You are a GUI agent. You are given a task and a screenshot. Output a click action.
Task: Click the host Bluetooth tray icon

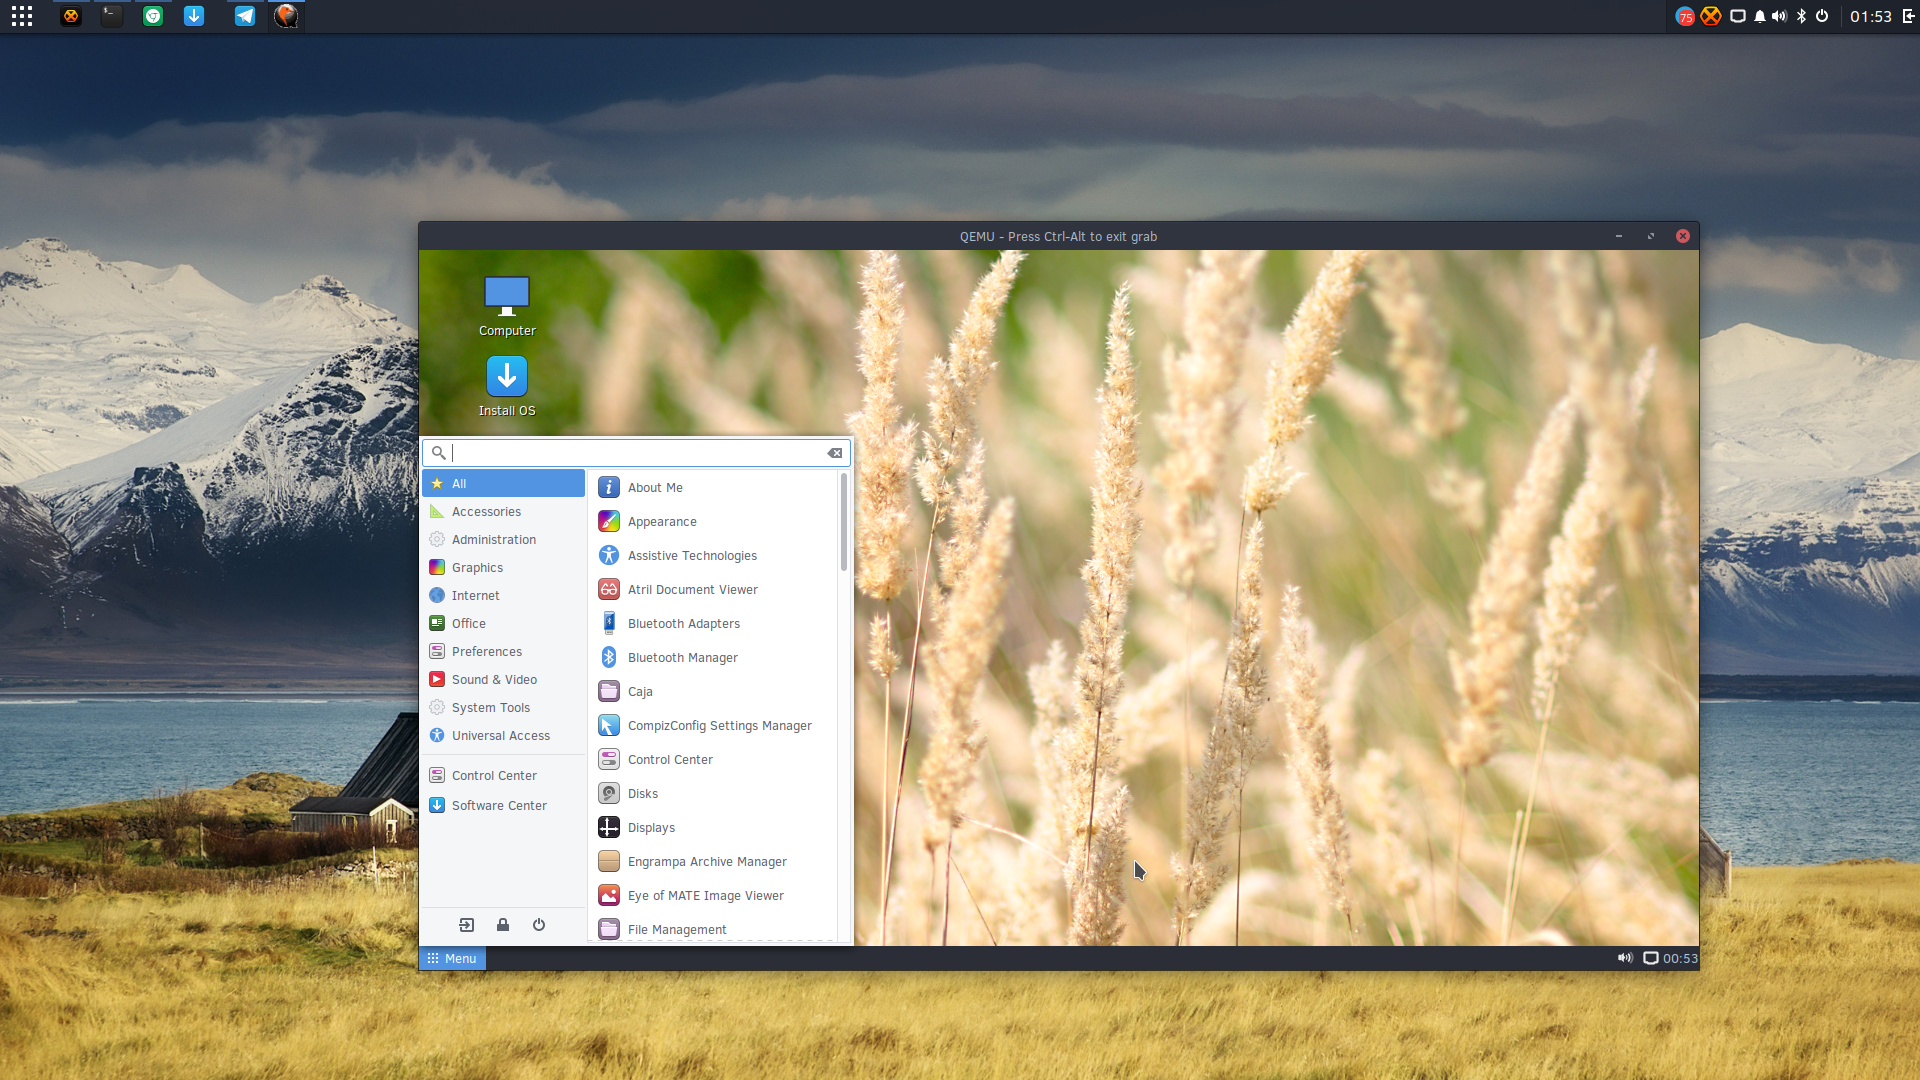point(1801,16)
